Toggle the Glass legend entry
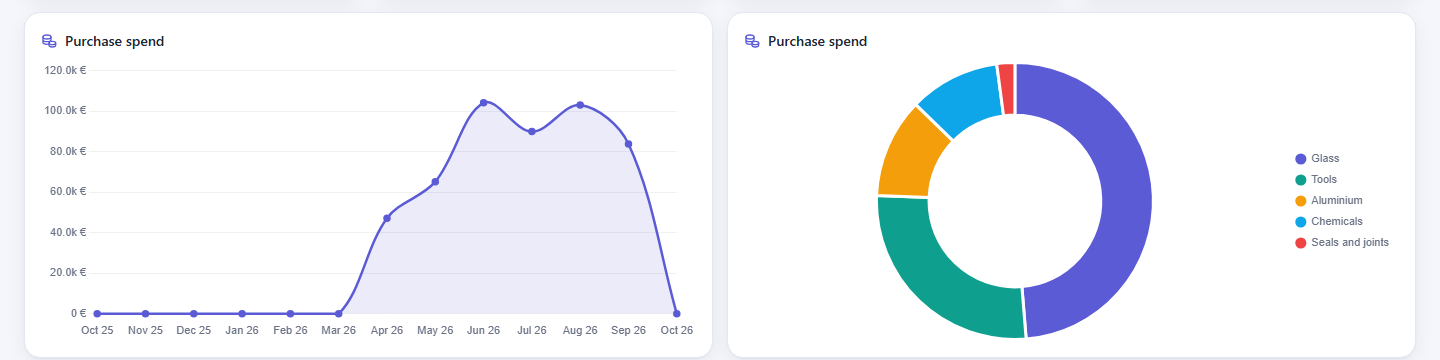This screenshot has width=1440, height=360. point(1318,159)
